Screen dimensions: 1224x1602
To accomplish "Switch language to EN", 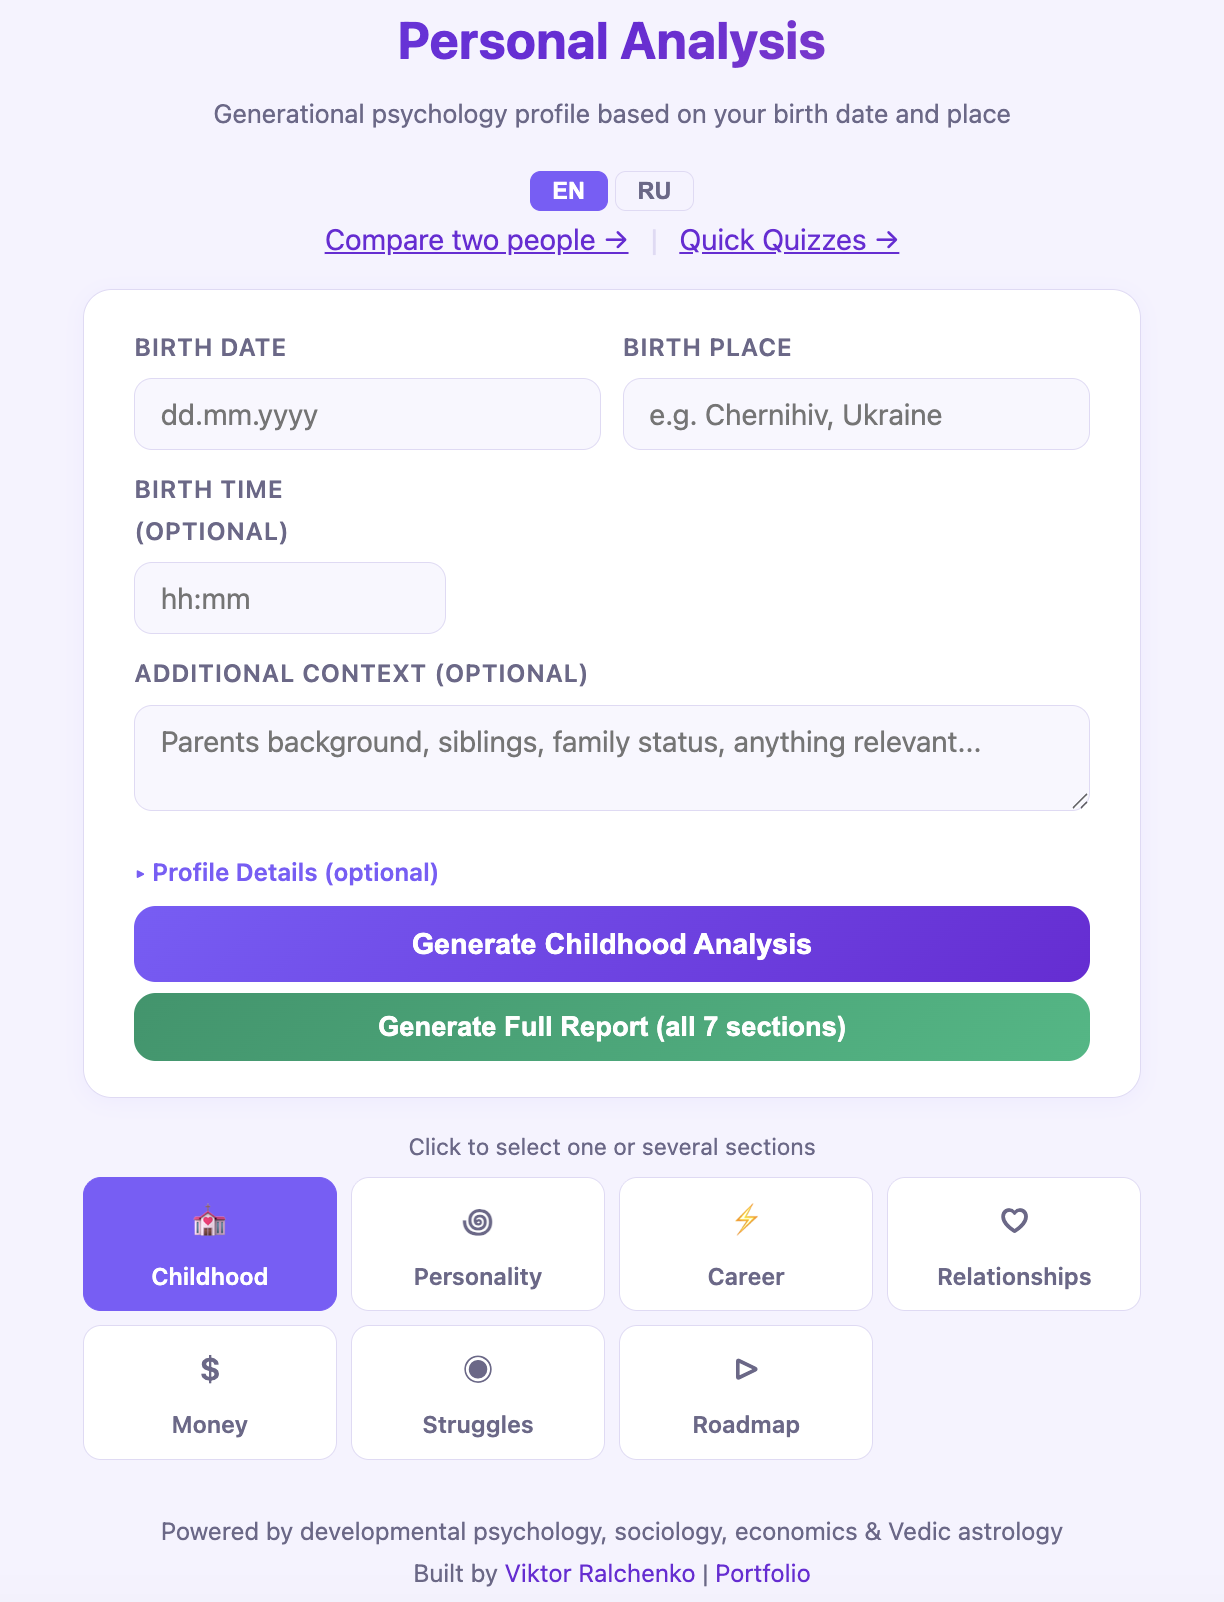I will pos(569,191).
